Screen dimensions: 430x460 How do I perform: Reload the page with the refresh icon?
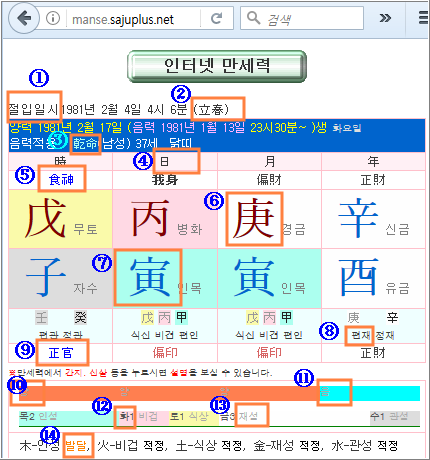217,18
